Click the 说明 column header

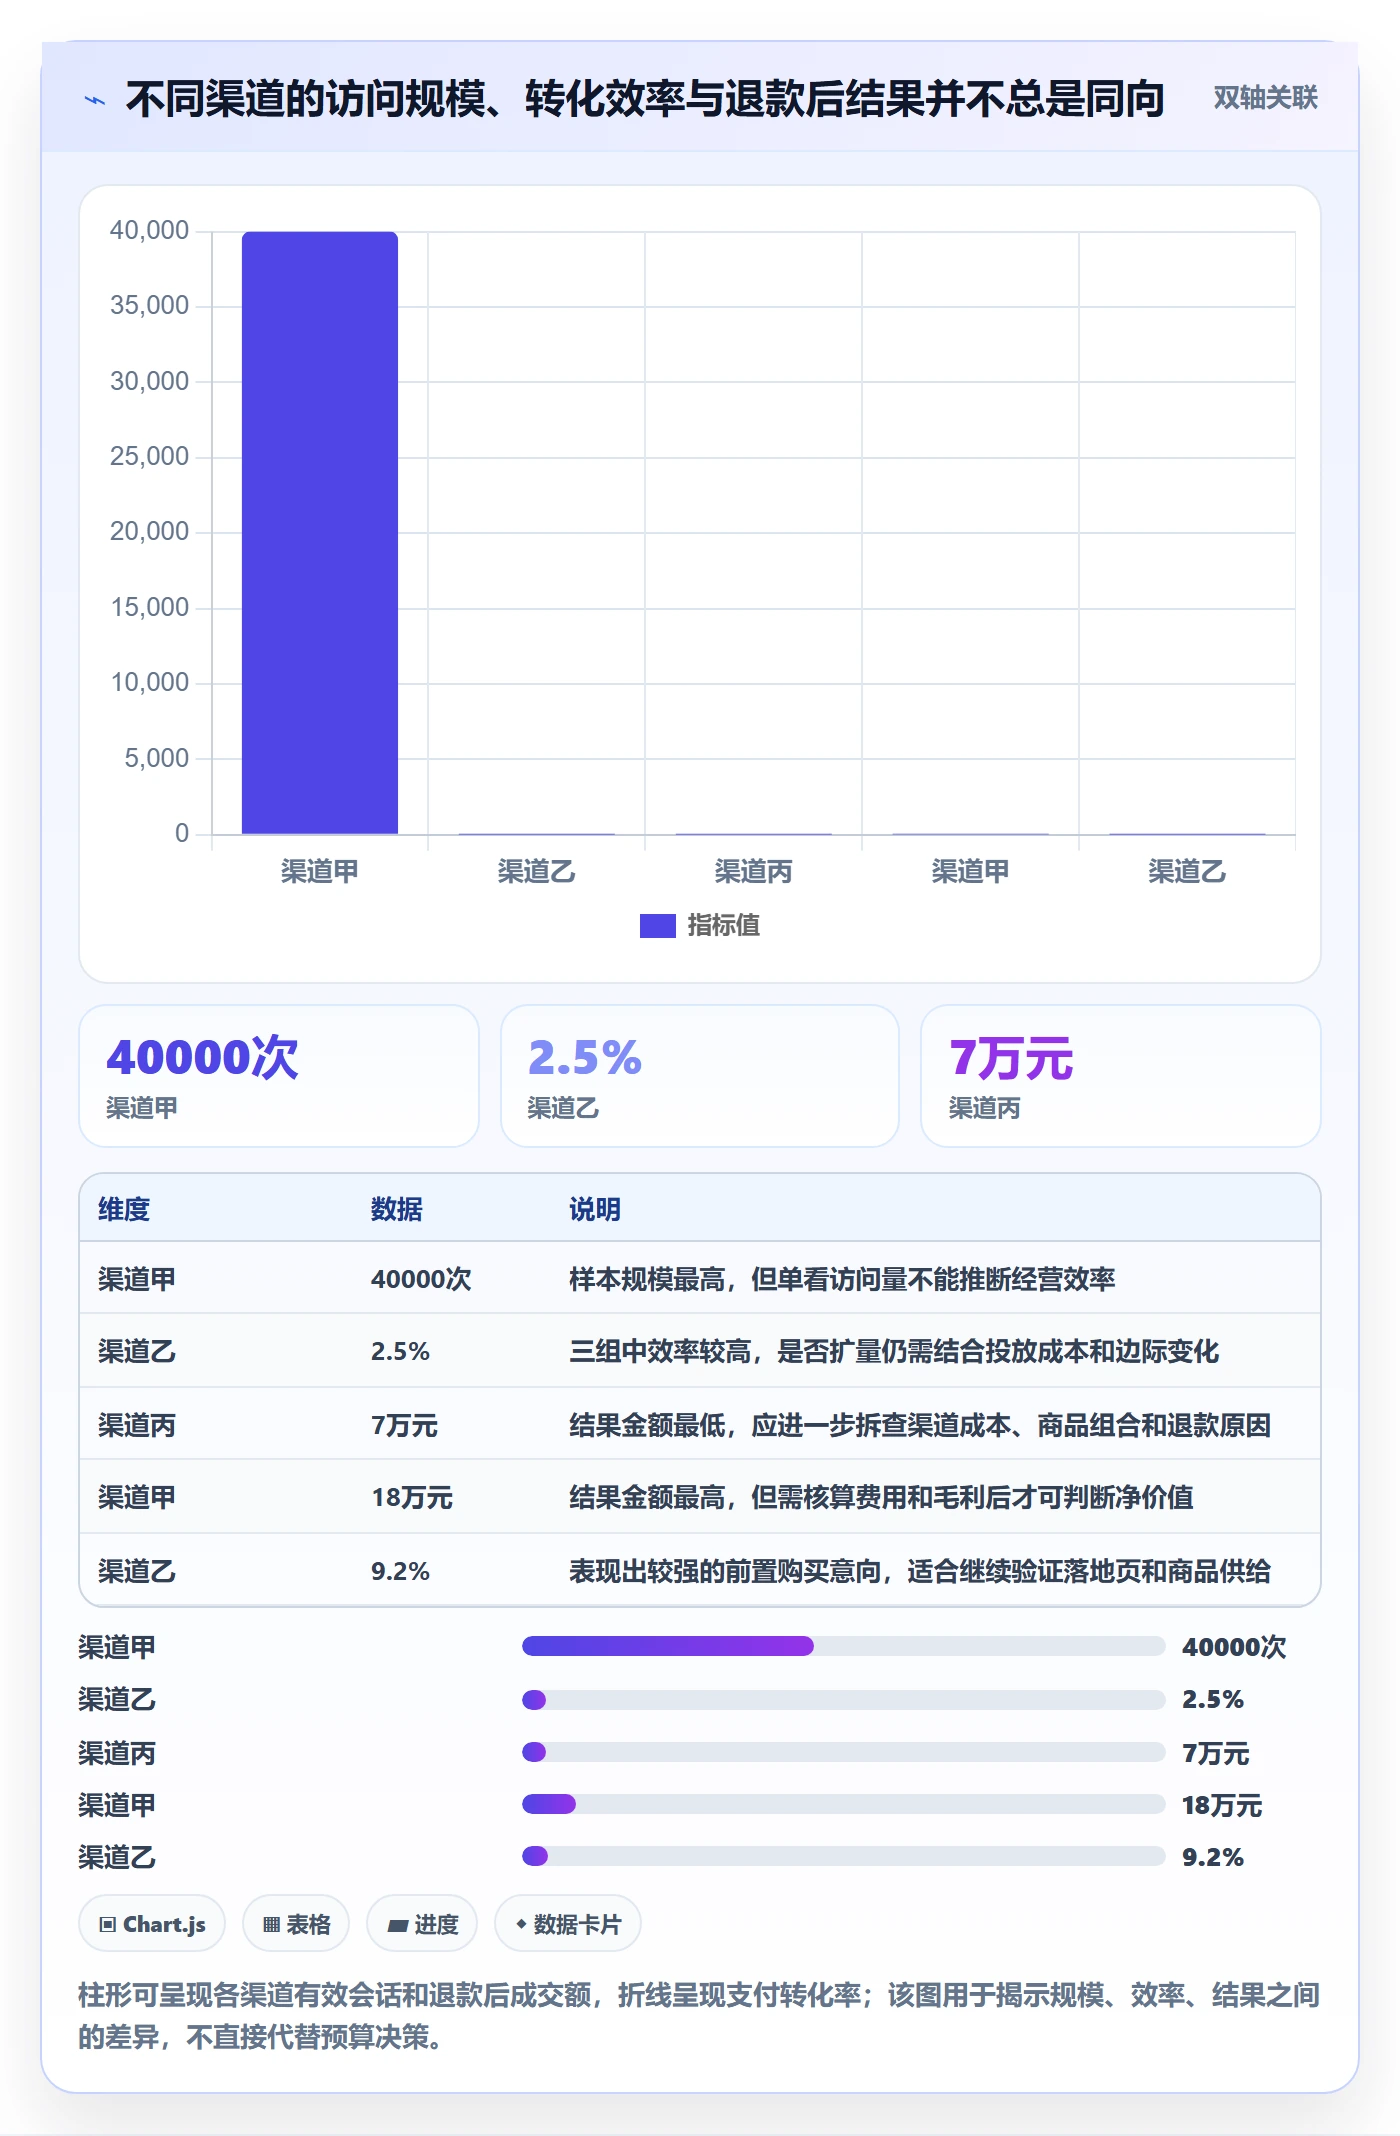(x=595, y=1209)
